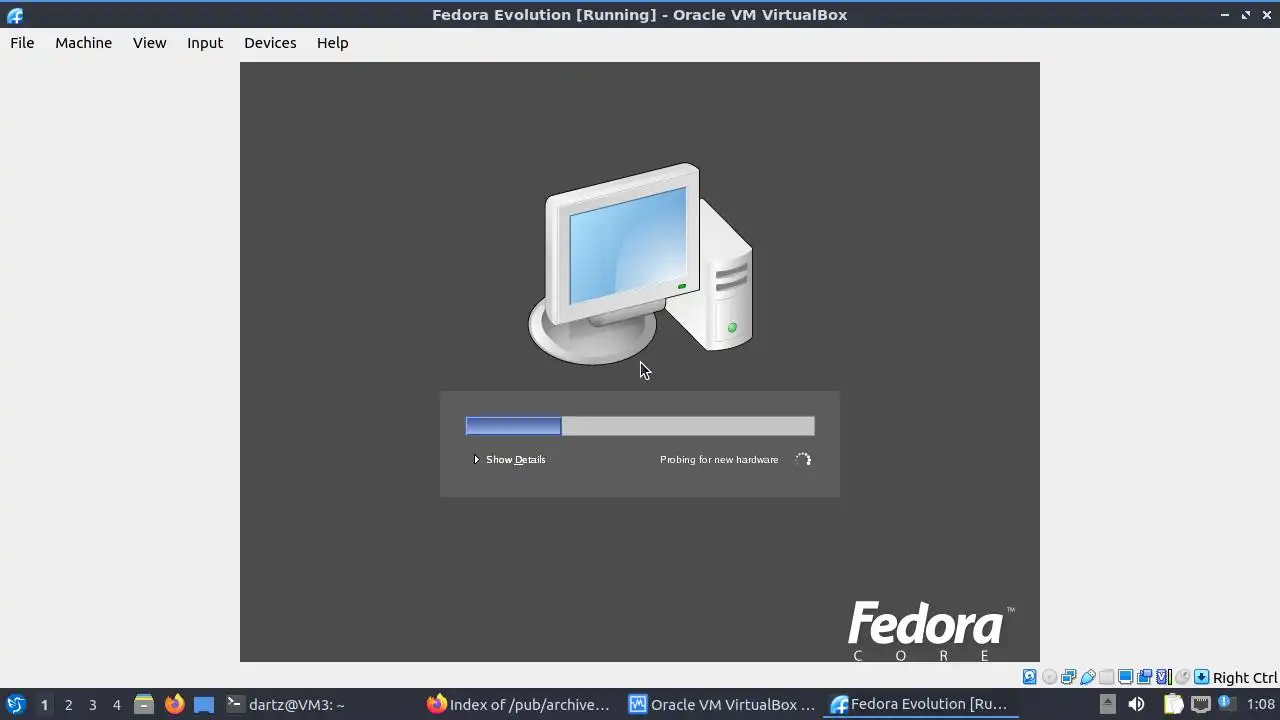Click the clipboard manager tray icon

click(1173, 704)
